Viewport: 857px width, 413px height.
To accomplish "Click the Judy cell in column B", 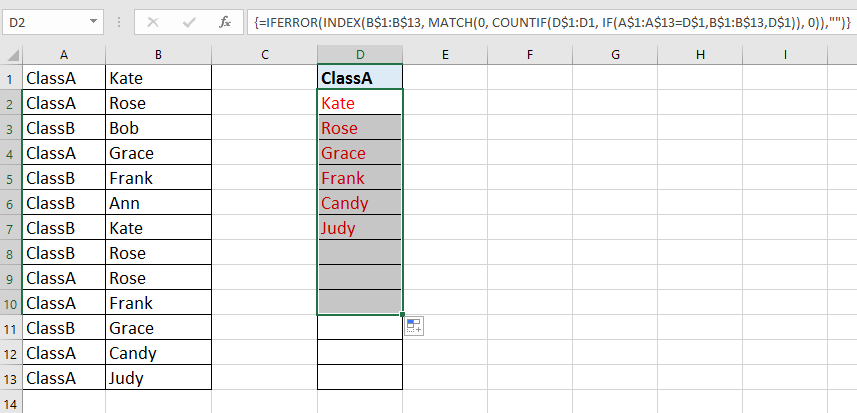I will click(x=158, y=378).
